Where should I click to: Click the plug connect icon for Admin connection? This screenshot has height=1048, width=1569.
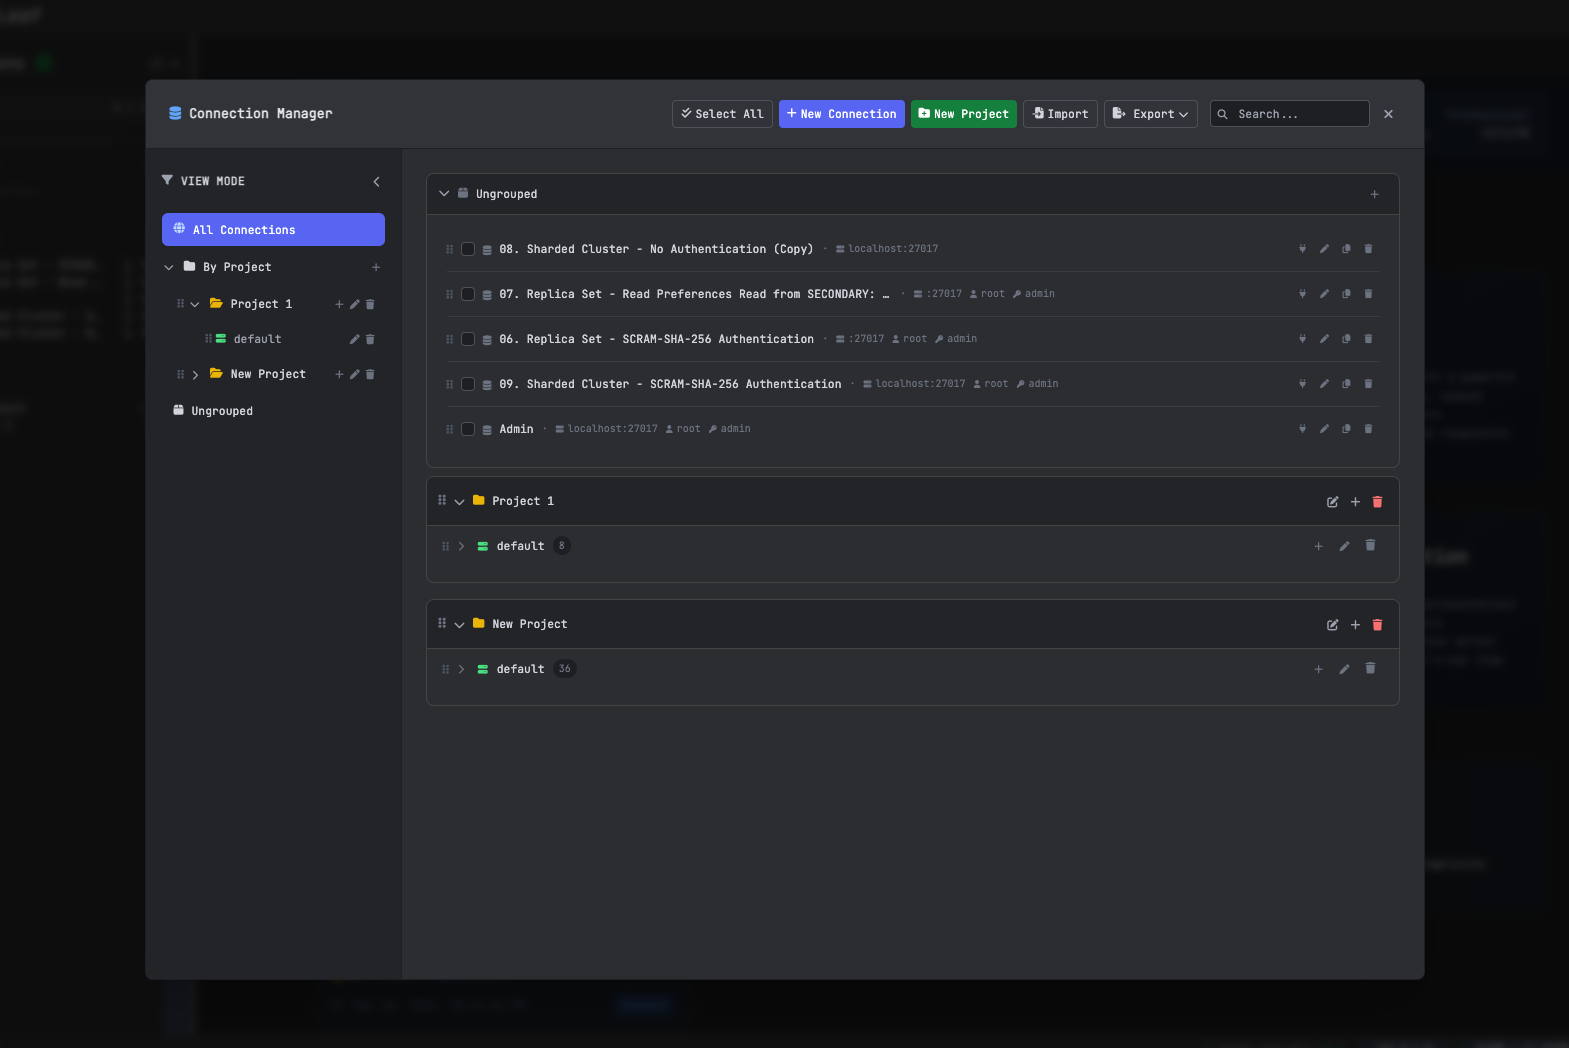1302,429
